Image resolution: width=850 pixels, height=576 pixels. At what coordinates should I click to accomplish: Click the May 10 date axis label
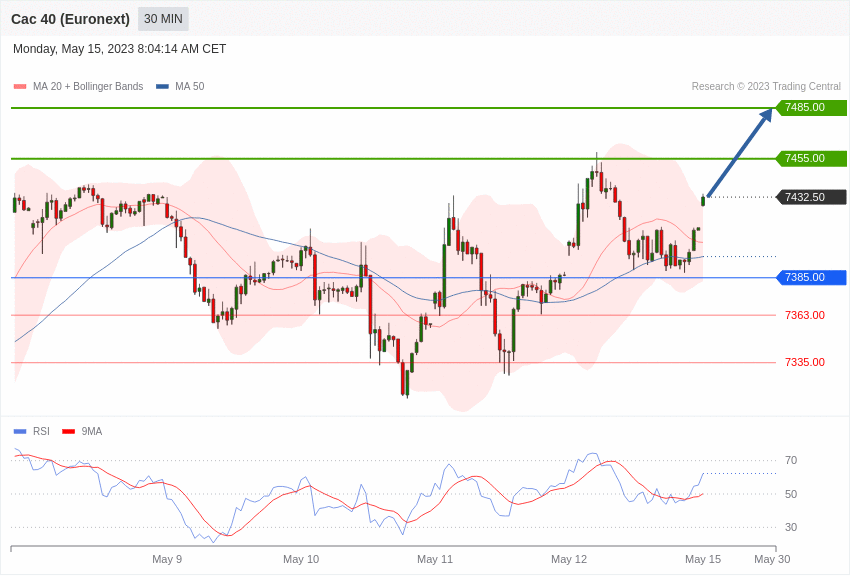tap(301, 559)
